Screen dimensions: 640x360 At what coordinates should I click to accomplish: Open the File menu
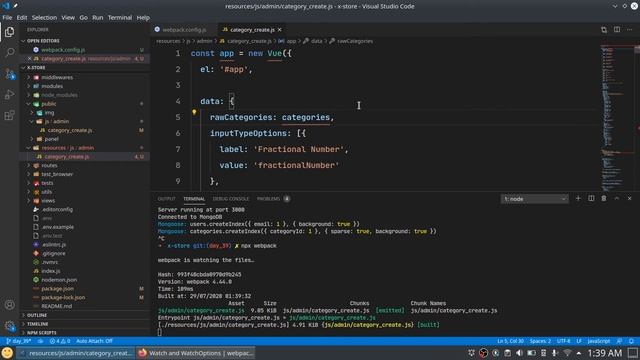(7, 18)
